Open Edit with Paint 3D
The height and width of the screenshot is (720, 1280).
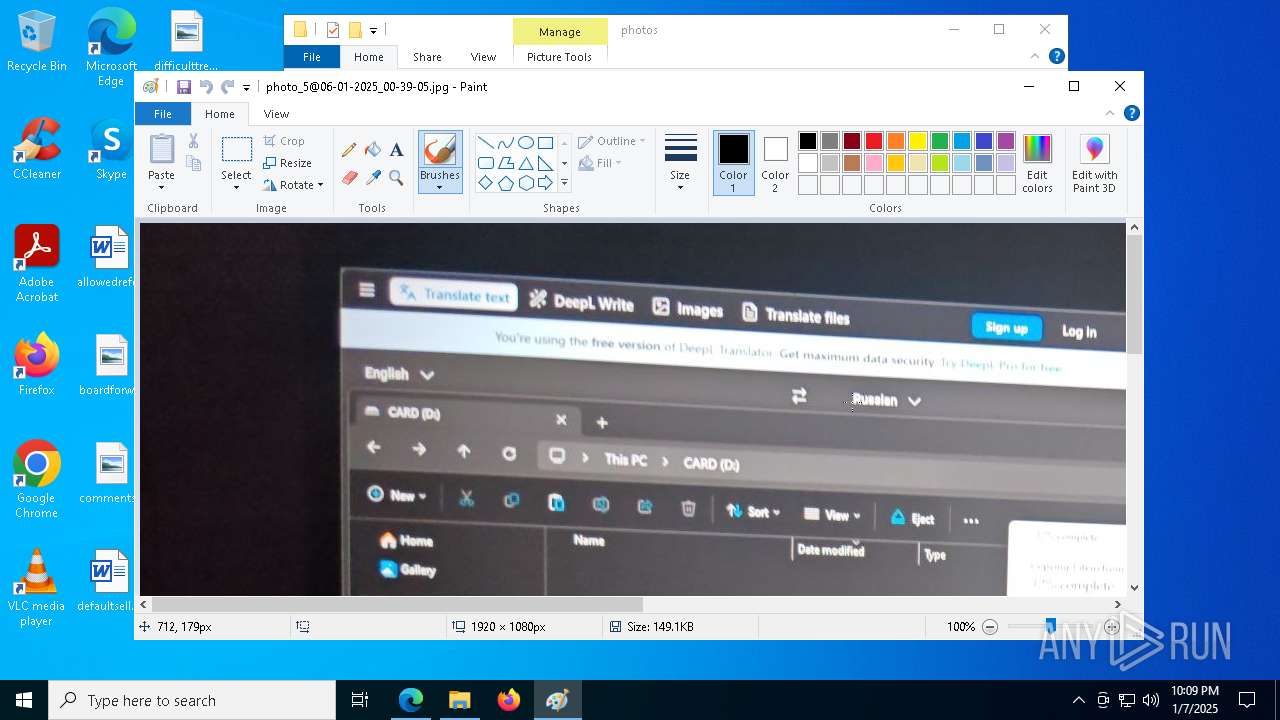(x=1094, y=164)
